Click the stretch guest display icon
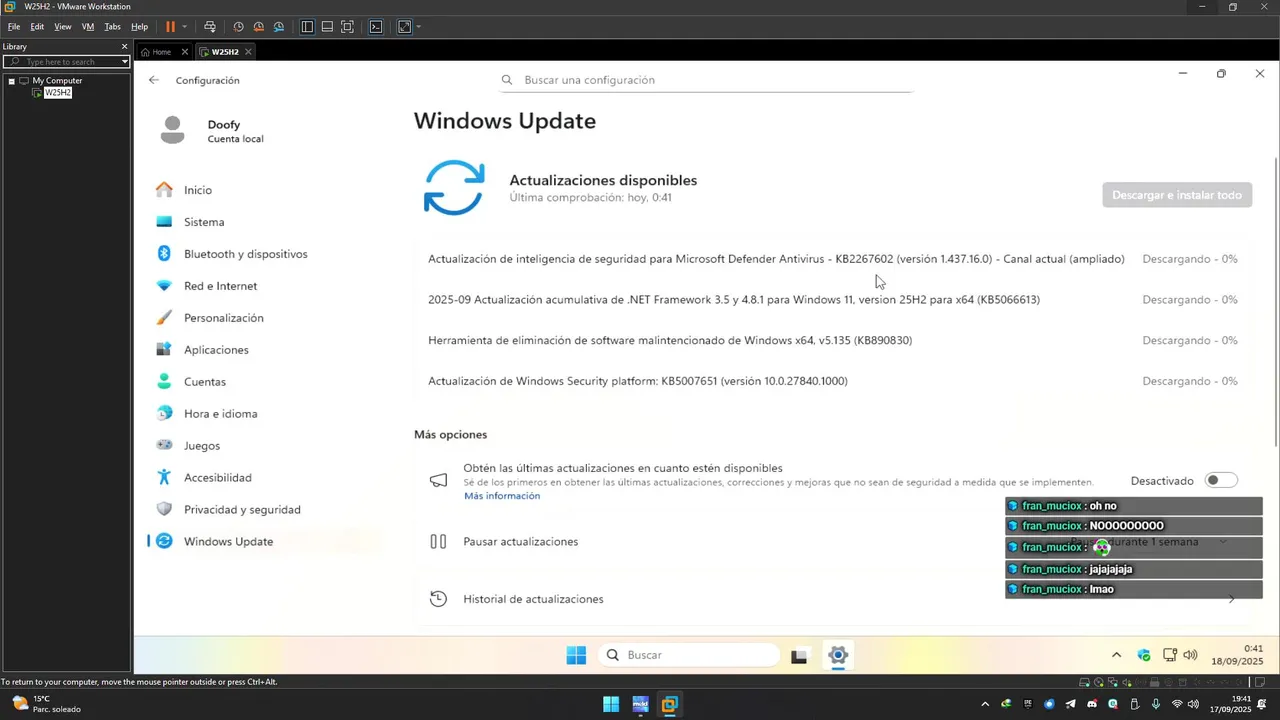The image size is (1280, 720). point(404,27)
